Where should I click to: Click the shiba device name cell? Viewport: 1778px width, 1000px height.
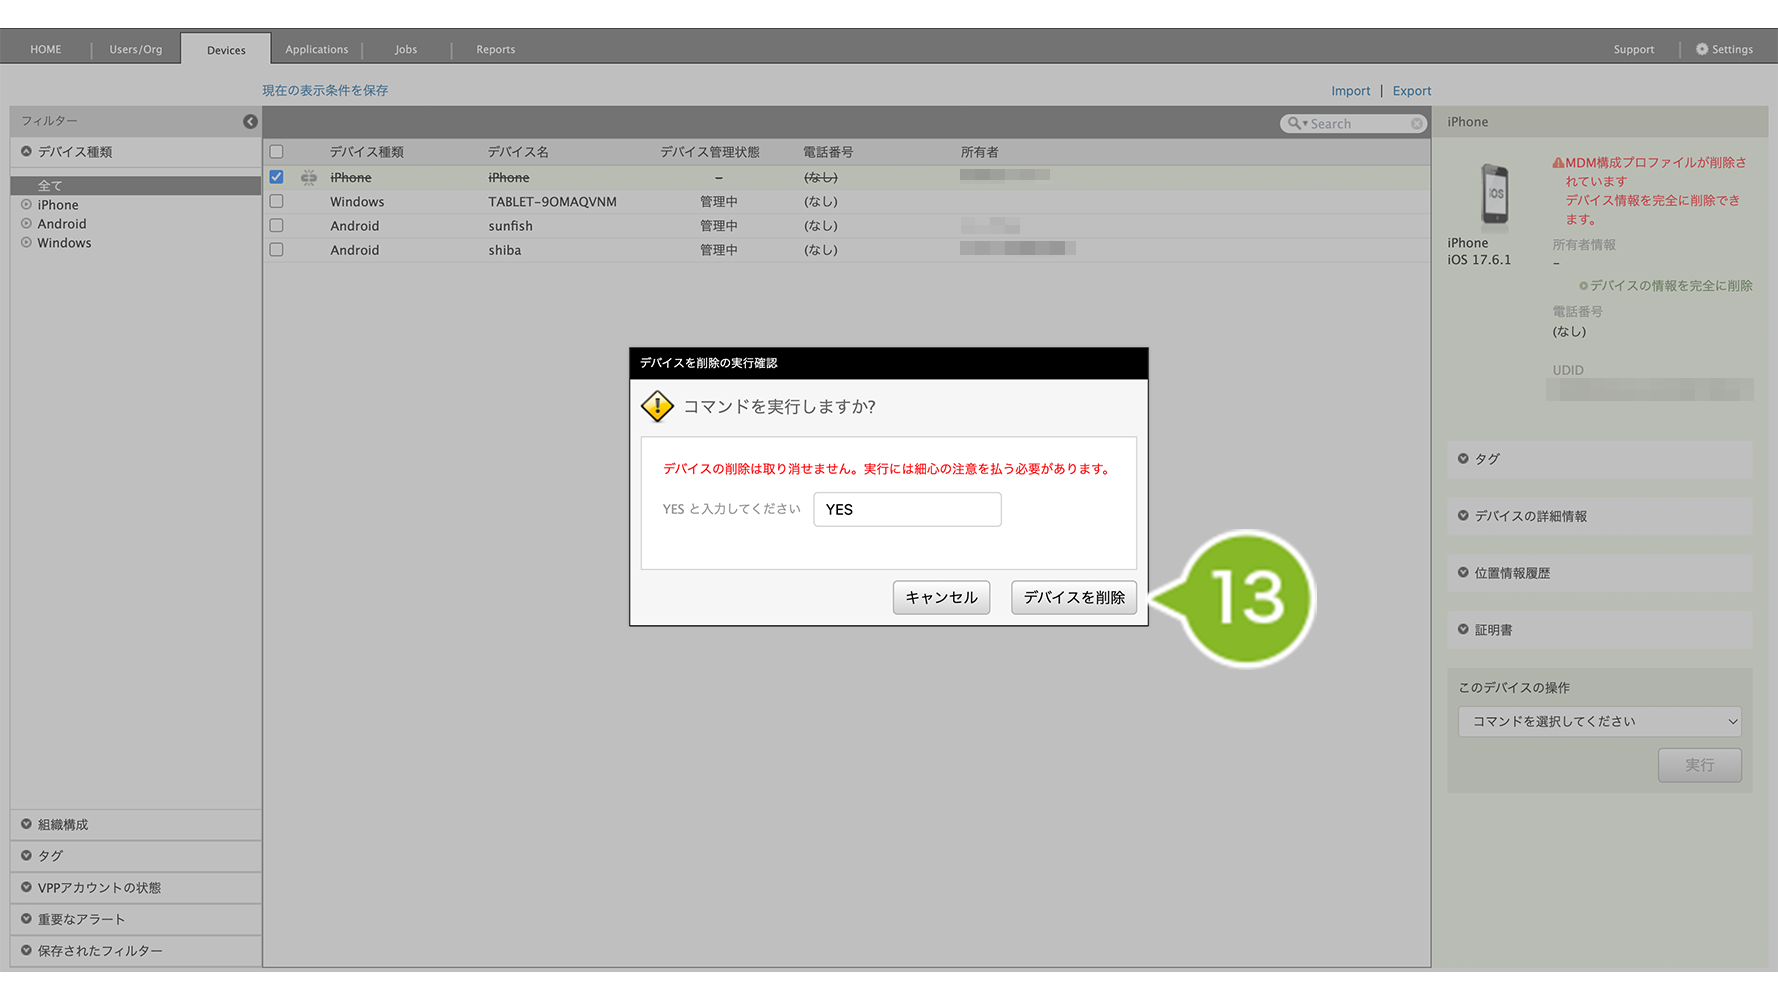[505, 250]
